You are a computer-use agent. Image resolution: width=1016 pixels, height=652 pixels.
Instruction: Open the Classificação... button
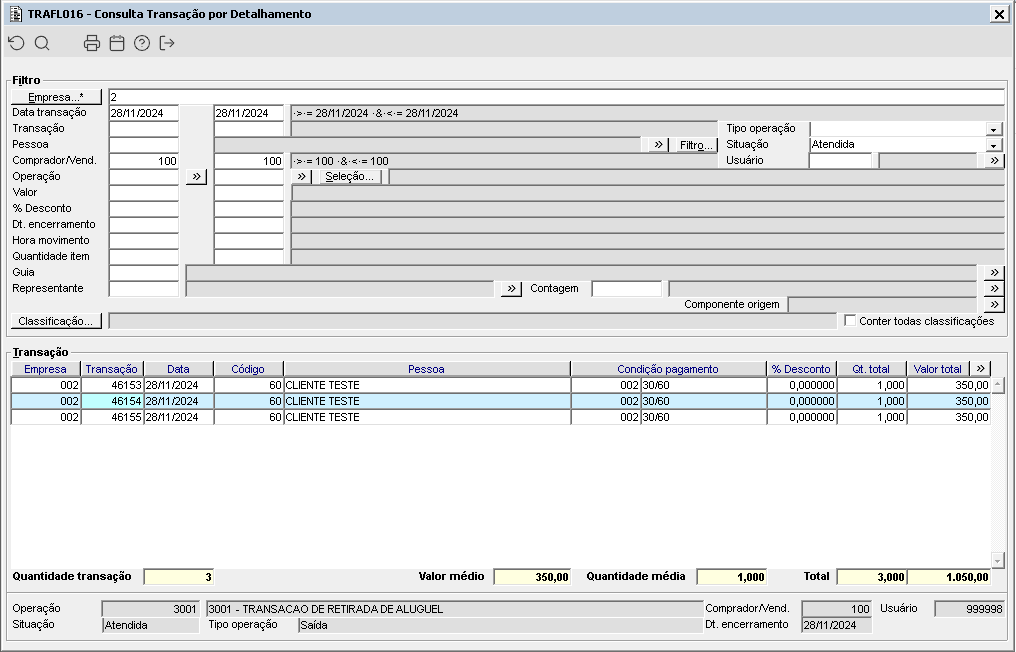pos(57,321)
